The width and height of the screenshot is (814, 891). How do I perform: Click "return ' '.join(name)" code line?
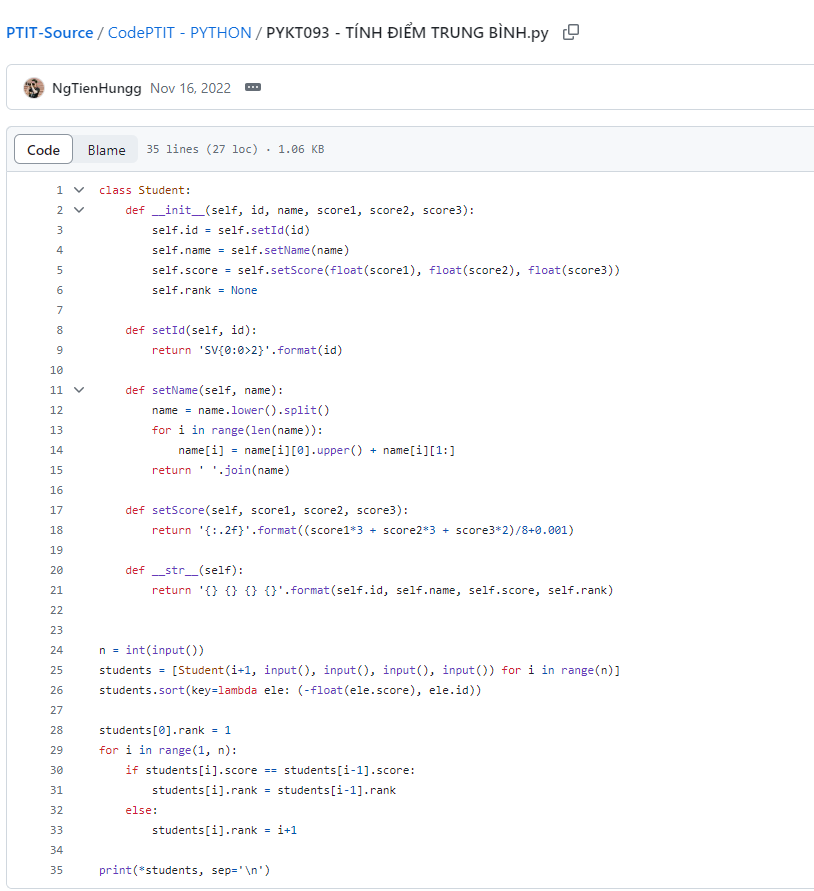pyautogui.click(x=221, y=470)
